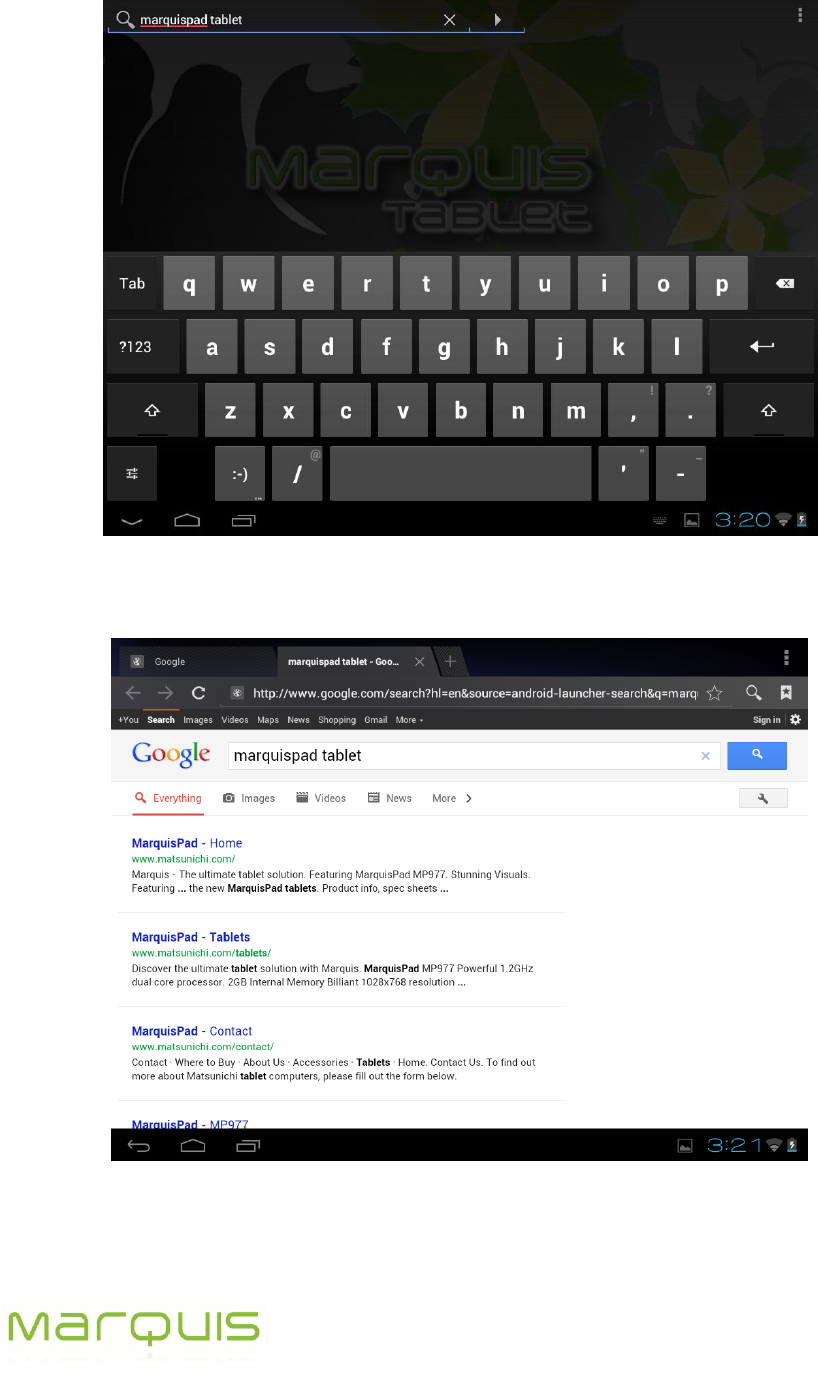Select the Images search filter
This screenshot has width=818, height=1395.
(249, 798)
